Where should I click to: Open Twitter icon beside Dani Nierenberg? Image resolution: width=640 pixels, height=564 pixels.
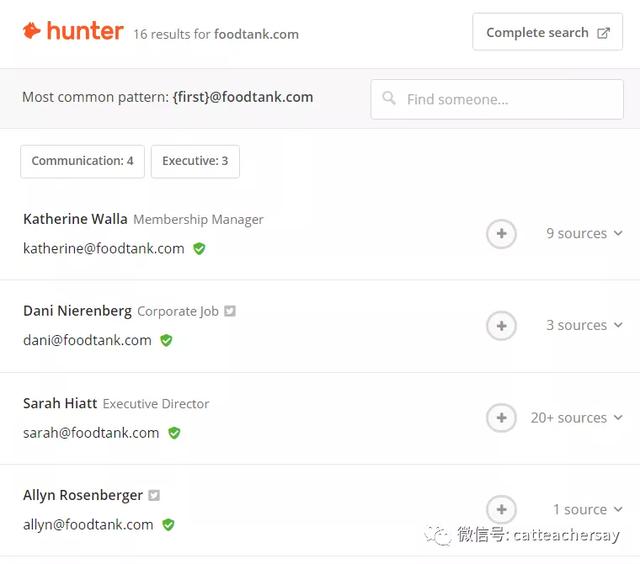(230, 311)
